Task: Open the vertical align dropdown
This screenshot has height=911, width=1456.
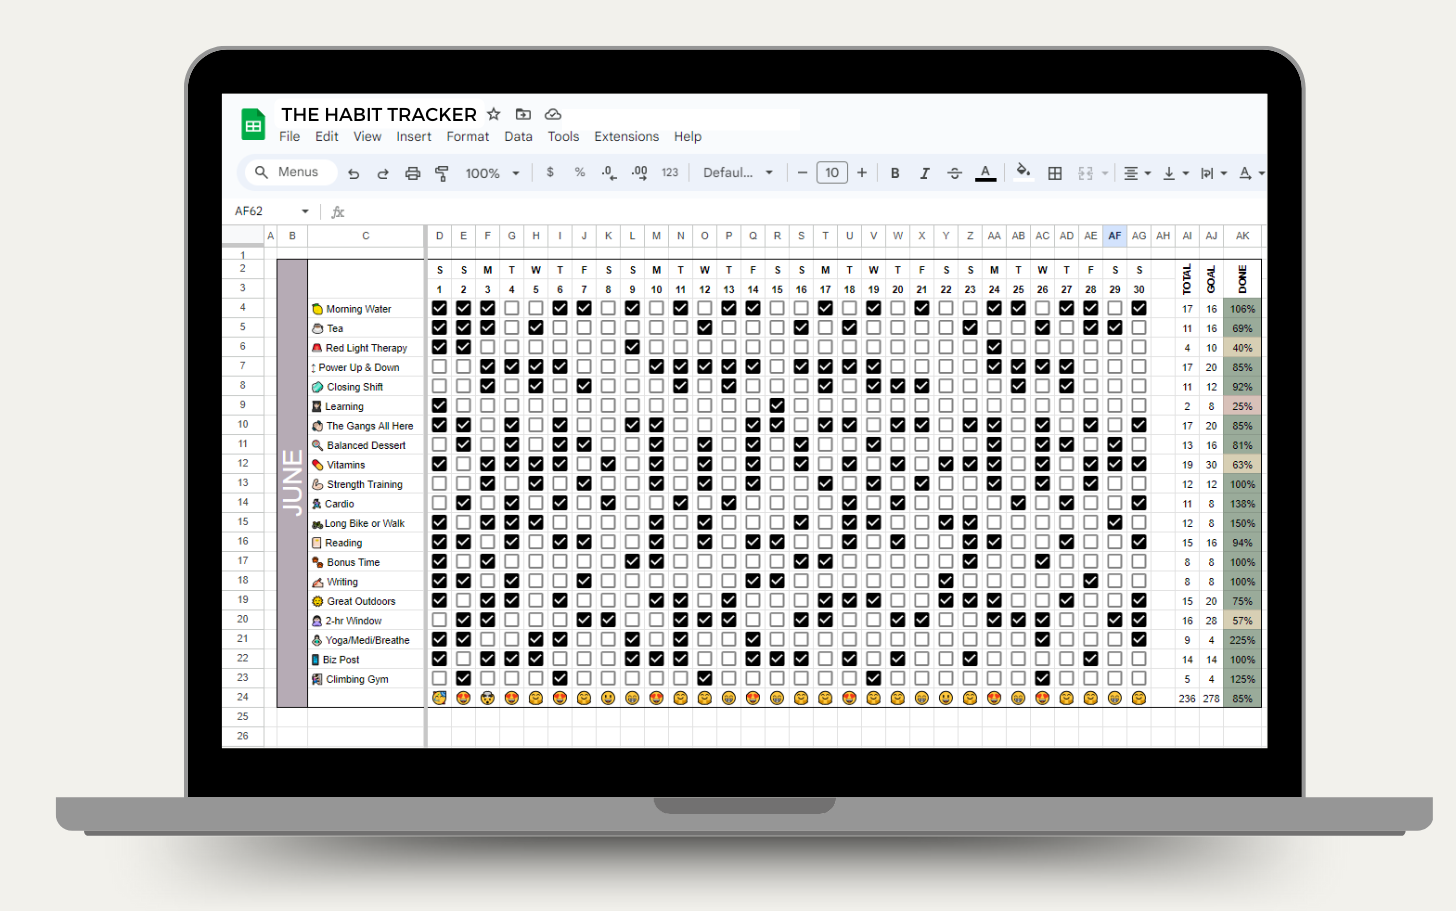Action: click(1175, 173)
